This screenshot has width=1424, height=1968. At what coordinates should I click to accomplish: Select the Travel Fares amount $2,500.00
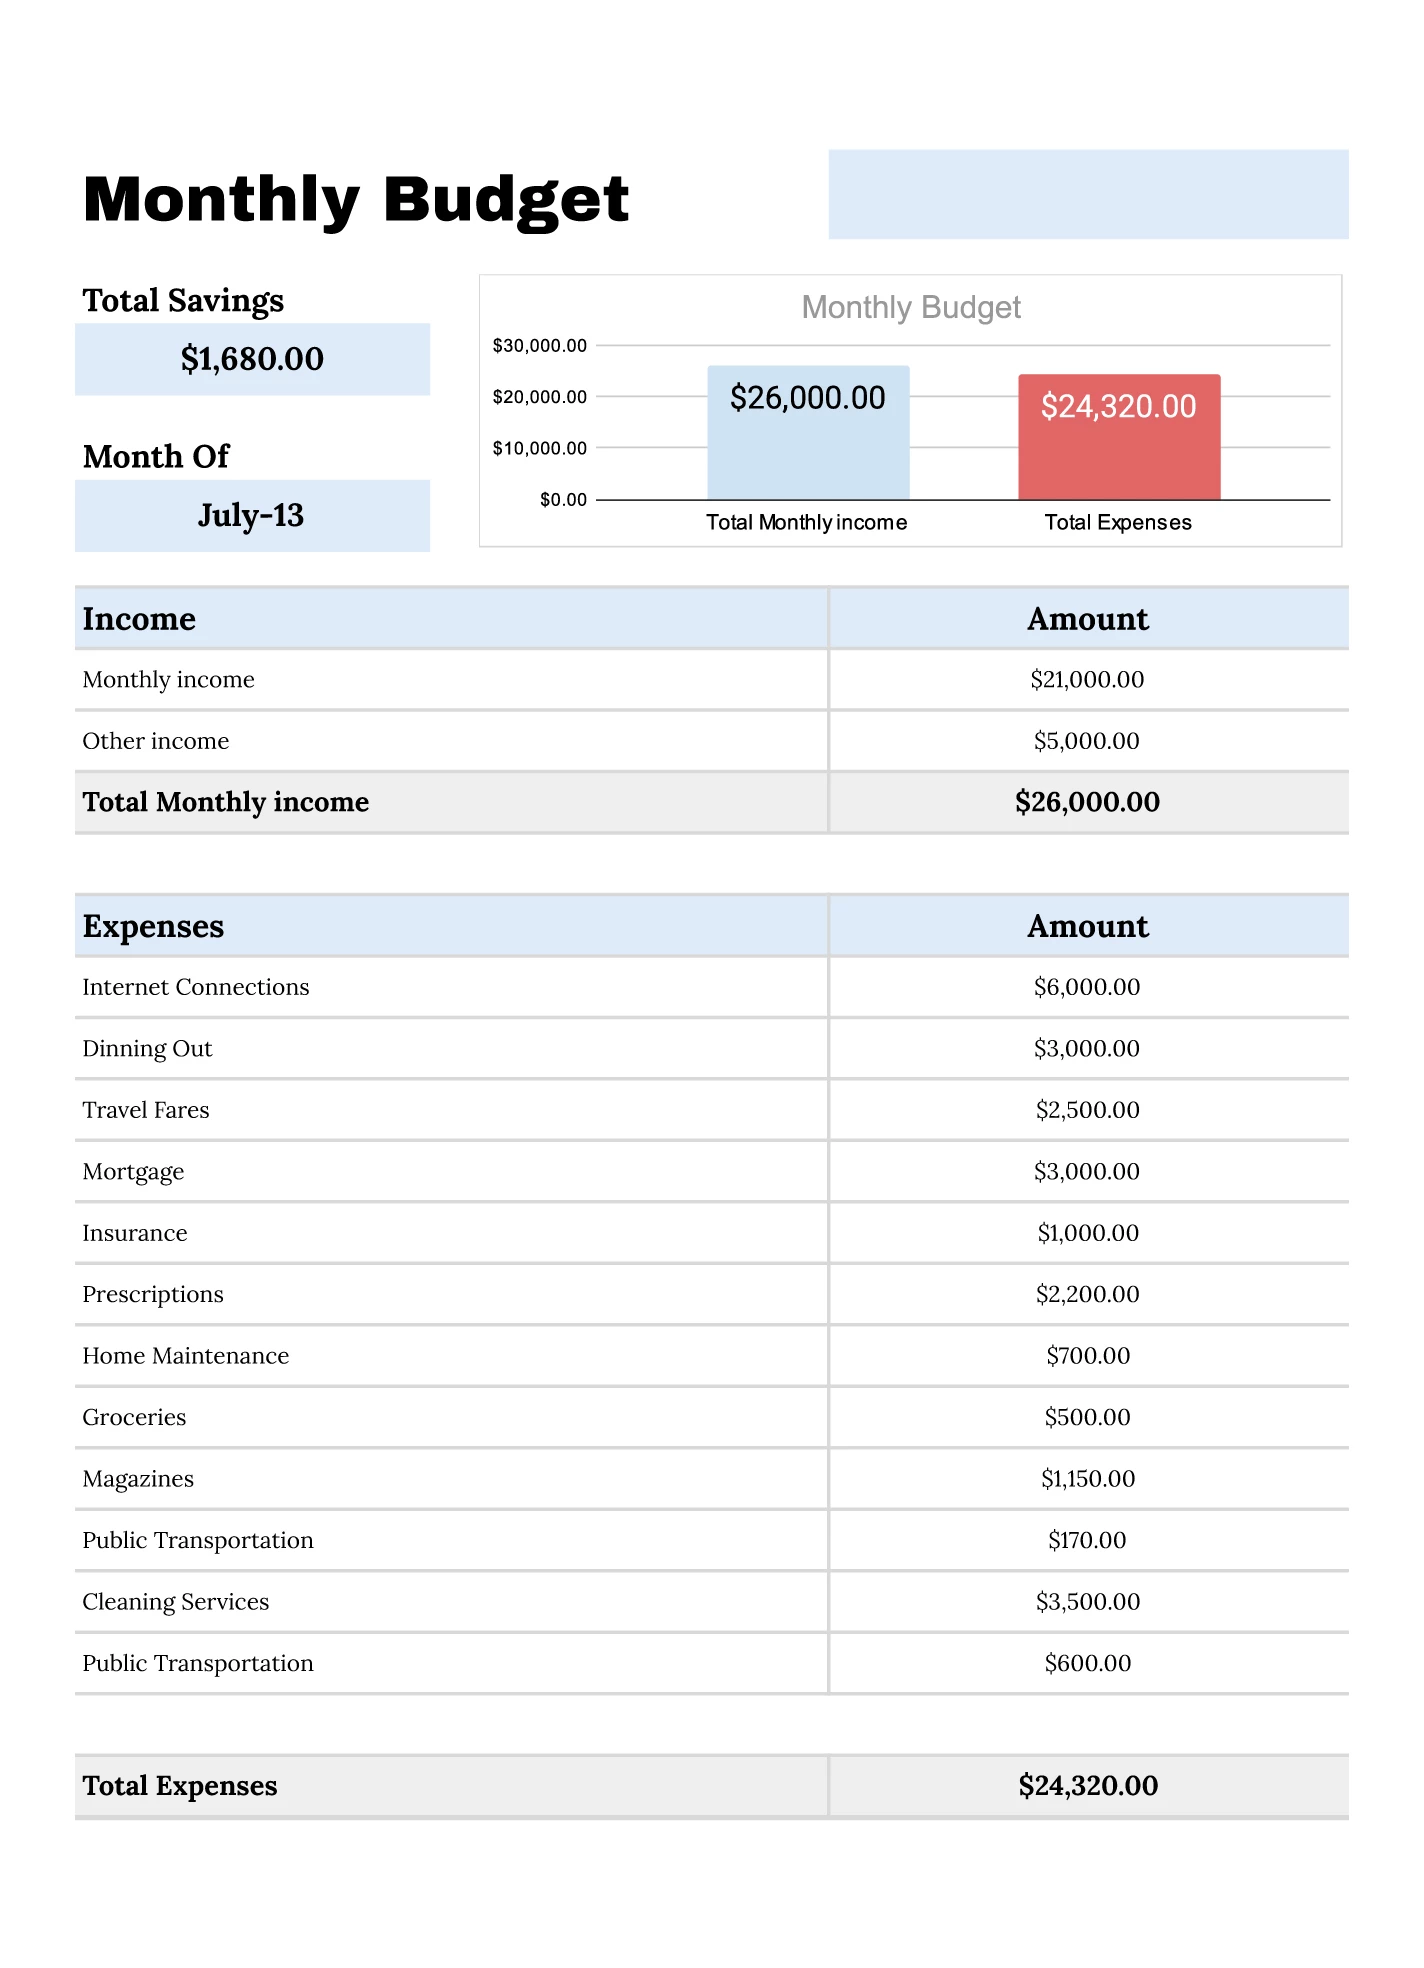(x=1087, y=1110)
